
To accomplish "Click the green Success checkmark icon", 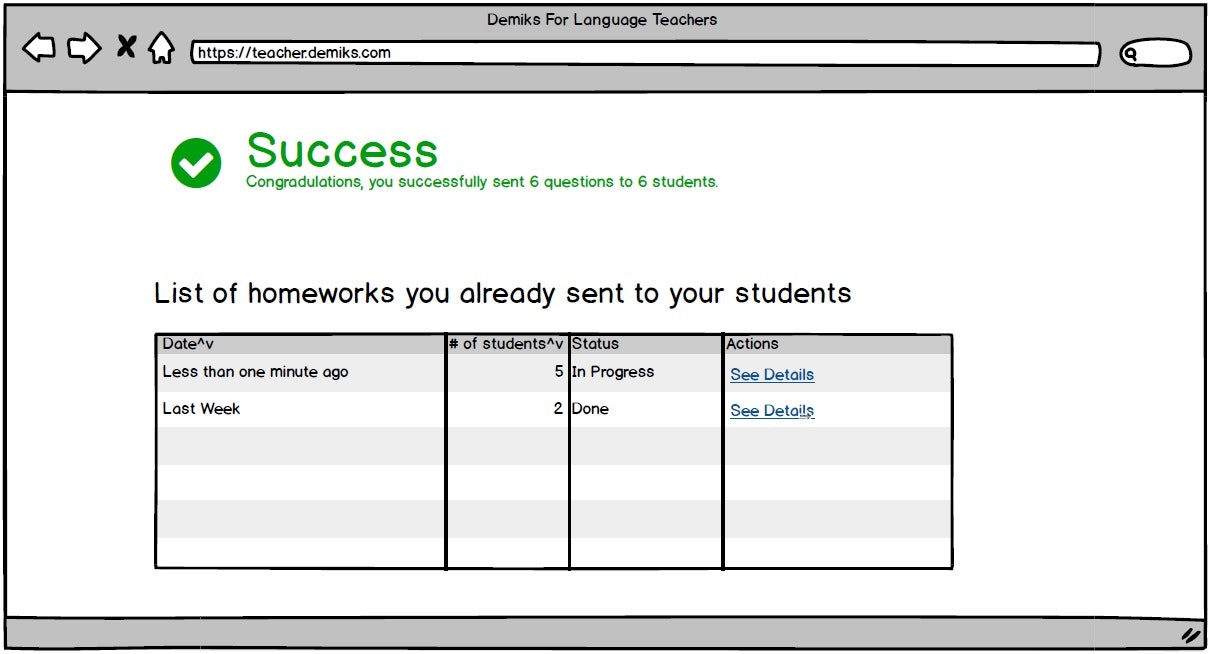I will [196, 162].
